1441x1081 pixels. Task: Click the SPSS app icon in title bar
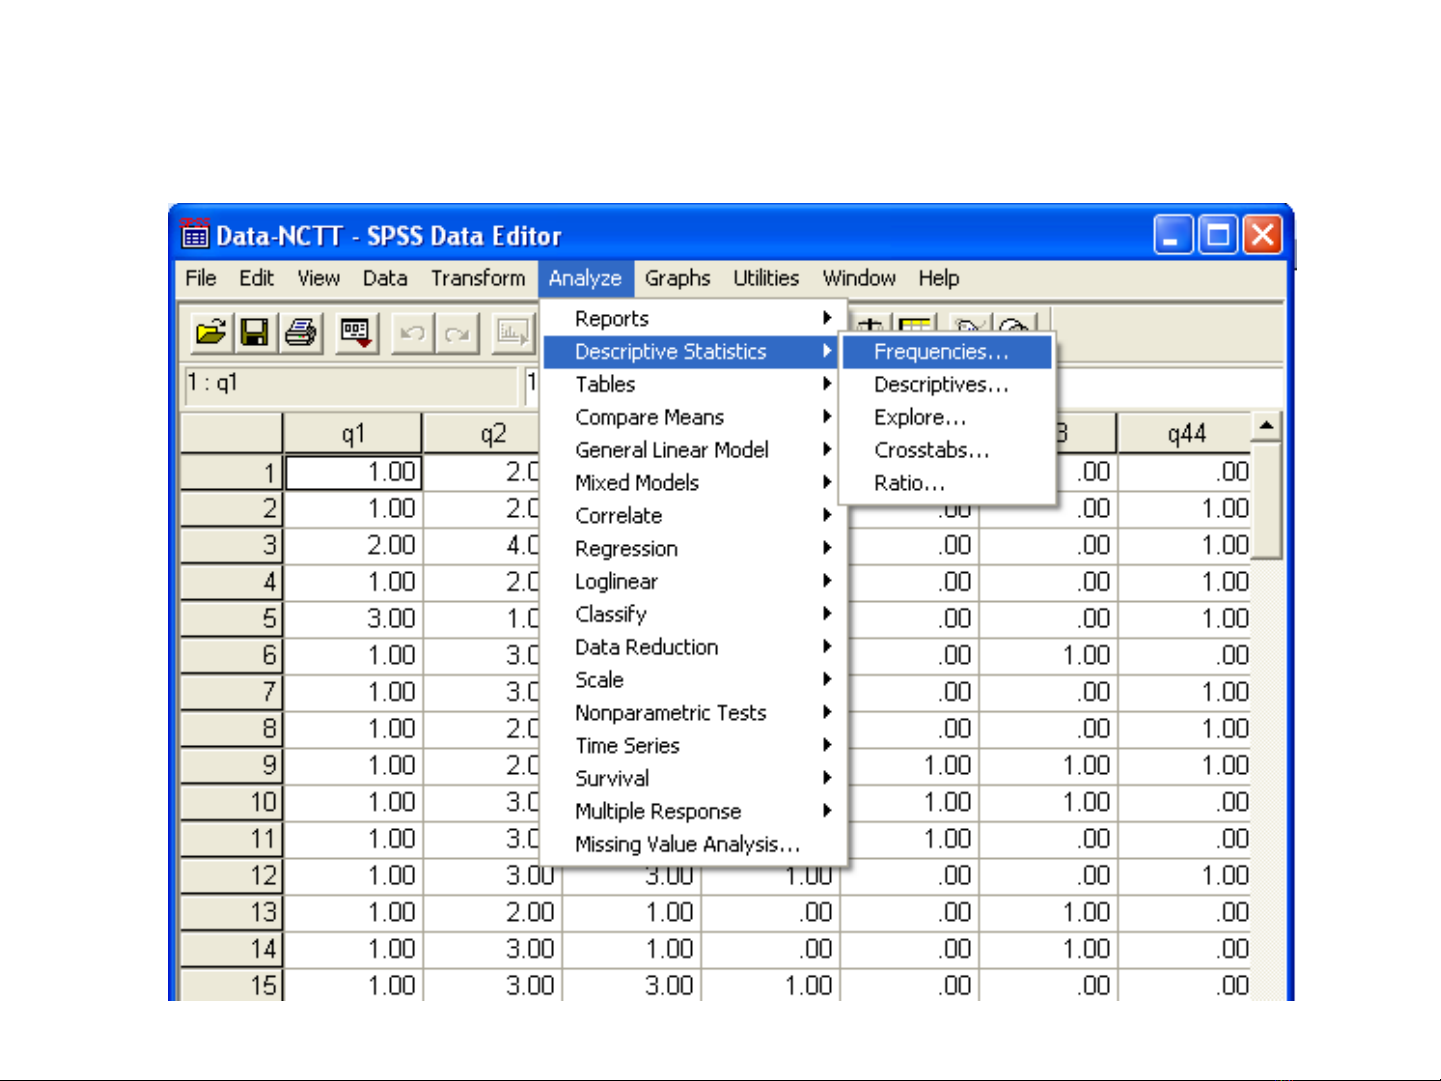(x=195, y=235)
